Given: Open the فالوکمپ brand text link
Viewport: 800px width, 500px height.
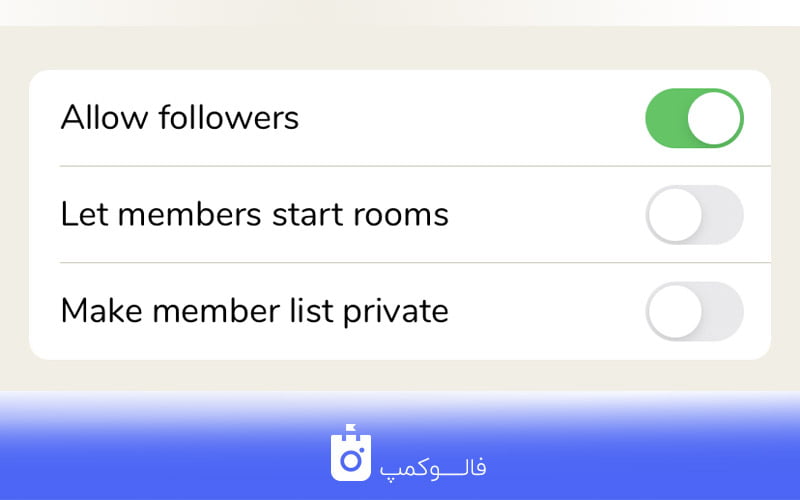Looking at the screenshot, I should click(433, 468).
